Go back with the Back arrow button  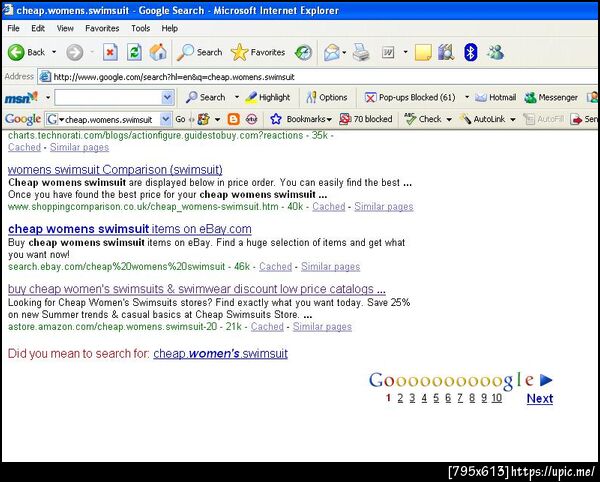tap(26, 52)
